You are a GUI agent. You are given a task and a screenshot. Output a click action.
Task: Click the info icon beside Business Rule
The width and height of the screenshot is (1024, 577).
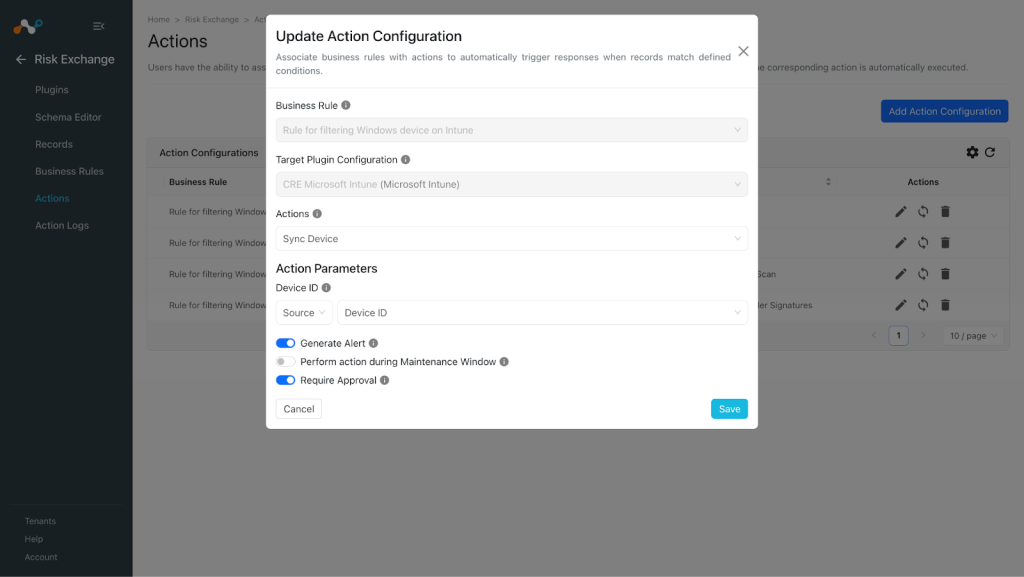346,105
